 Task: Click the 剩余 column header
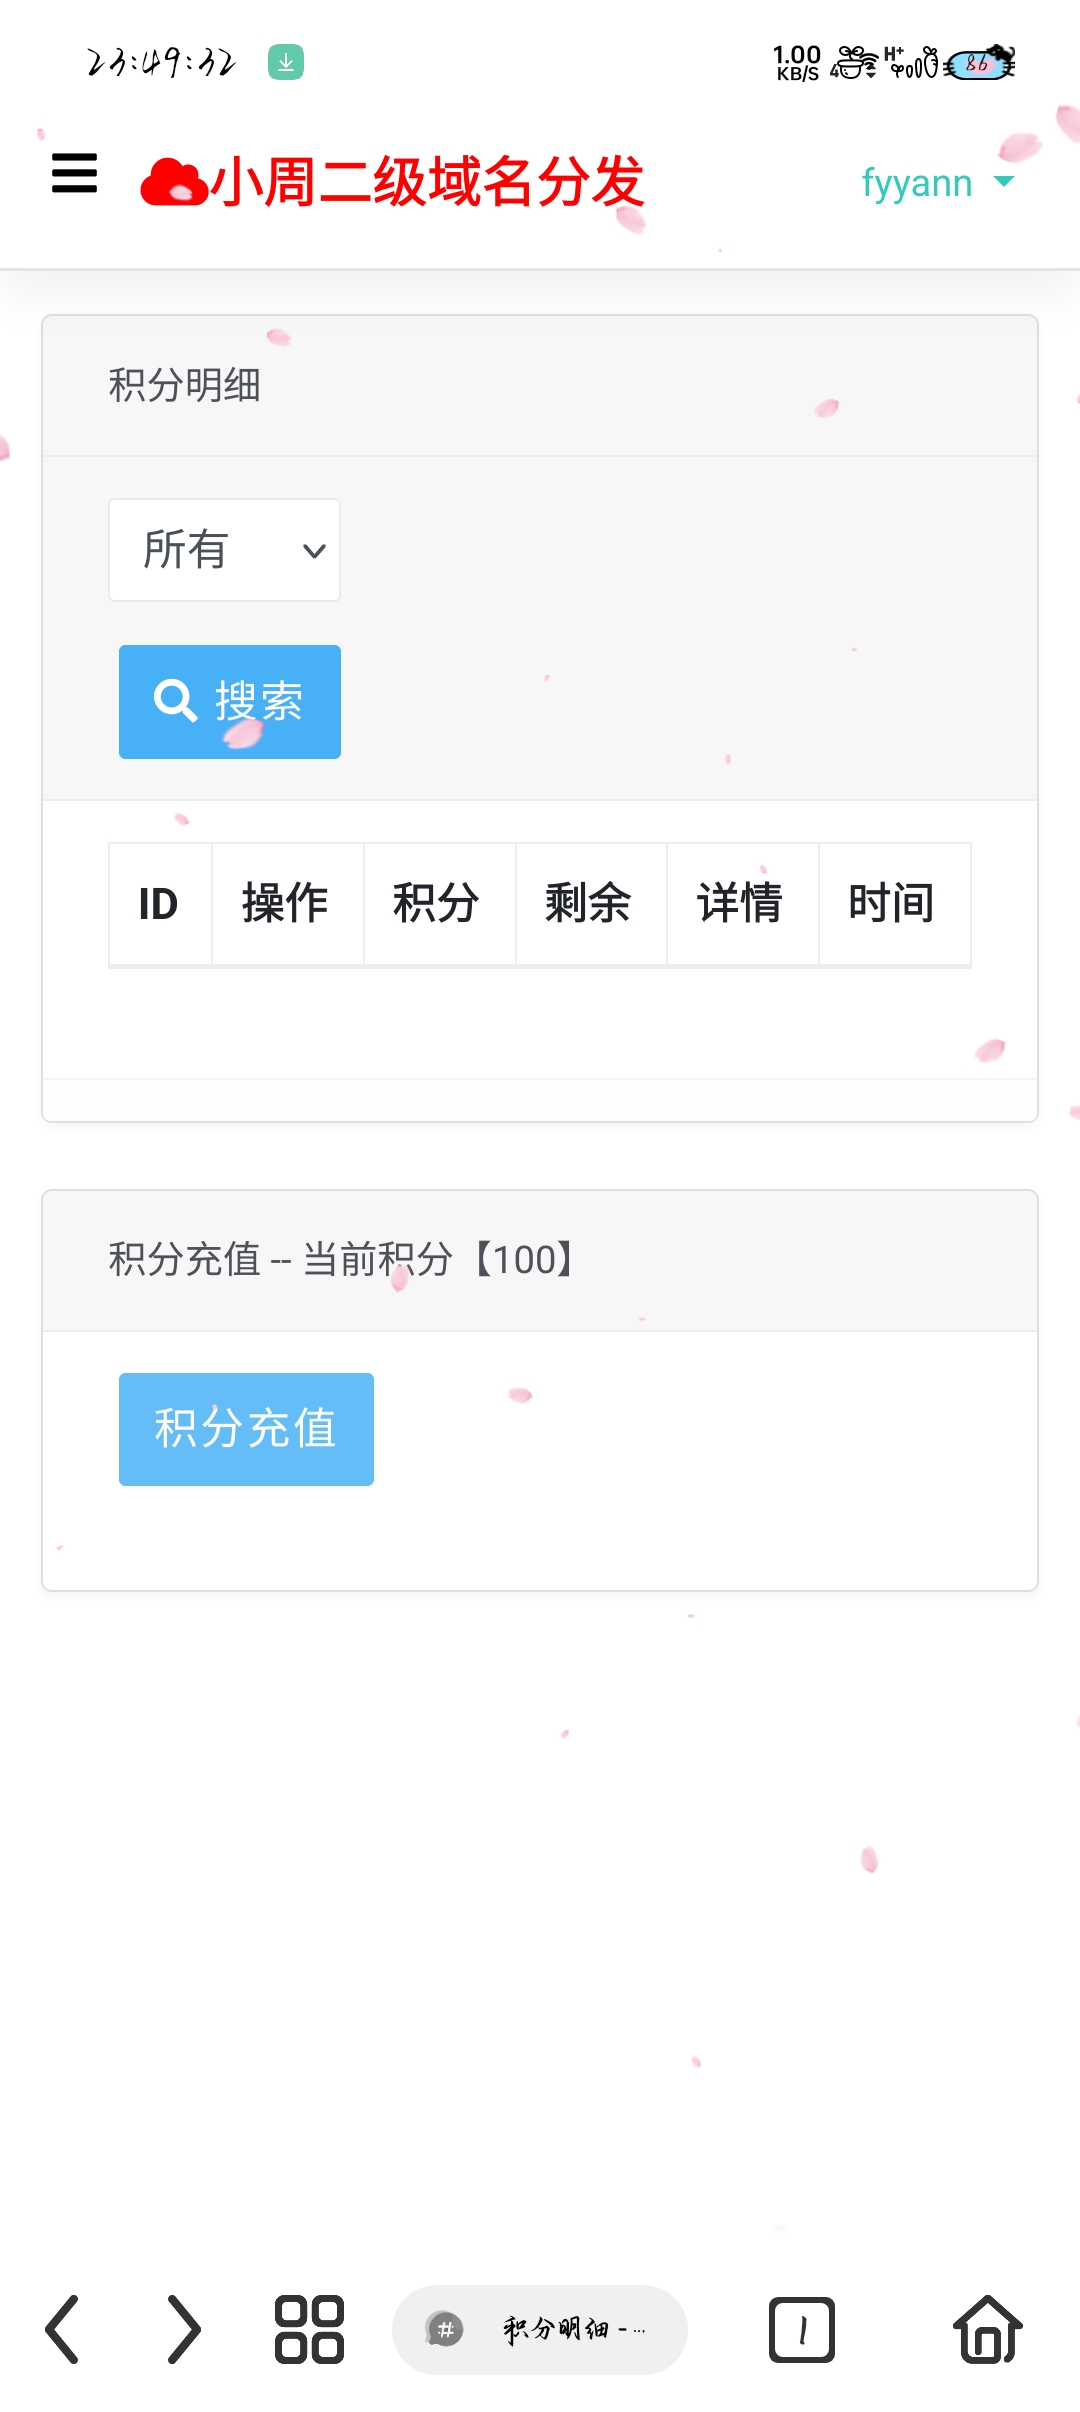589,904
